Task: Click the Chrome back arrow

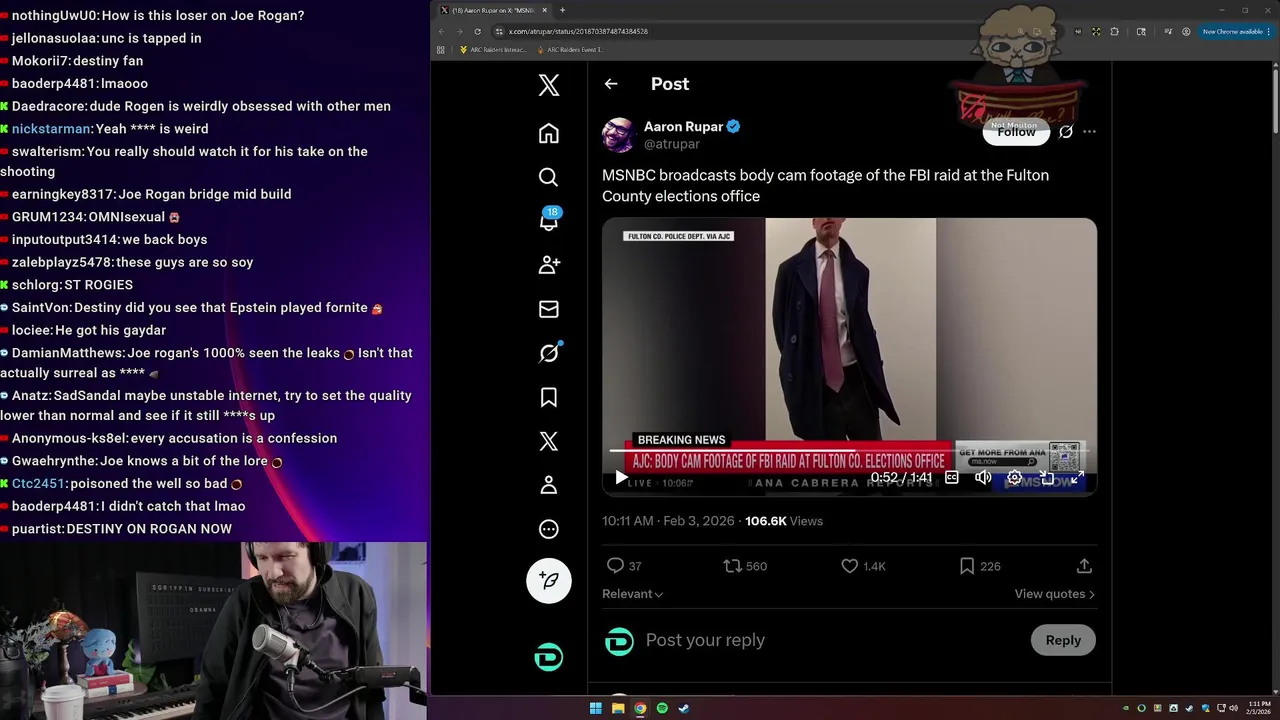Action: click(x=442, y=31)
